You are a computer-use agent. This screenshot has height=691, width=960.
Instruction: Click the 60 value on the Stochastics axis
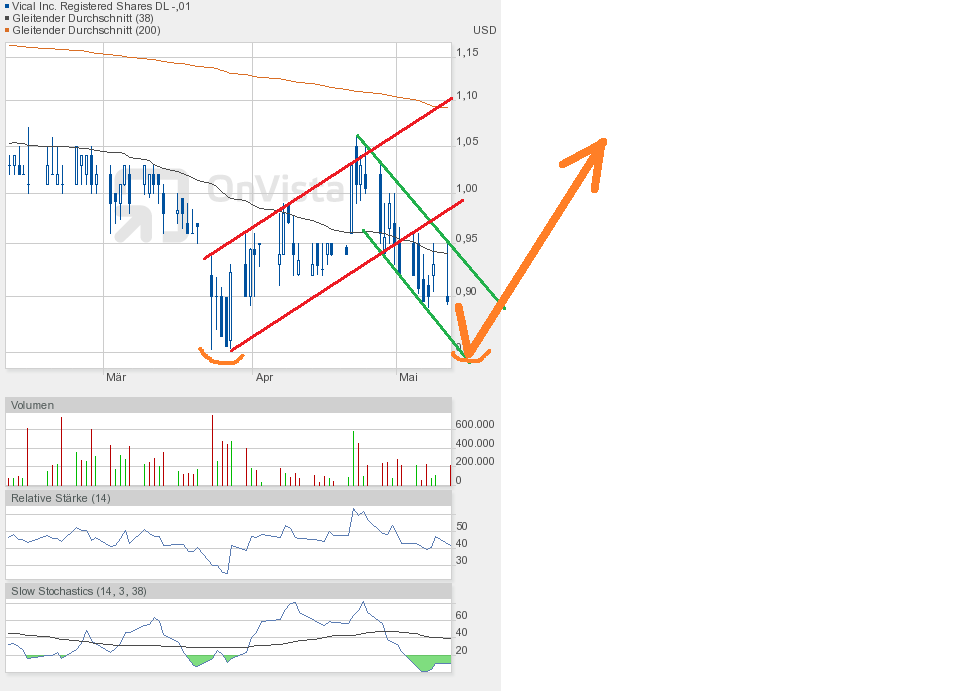point(462,615)
